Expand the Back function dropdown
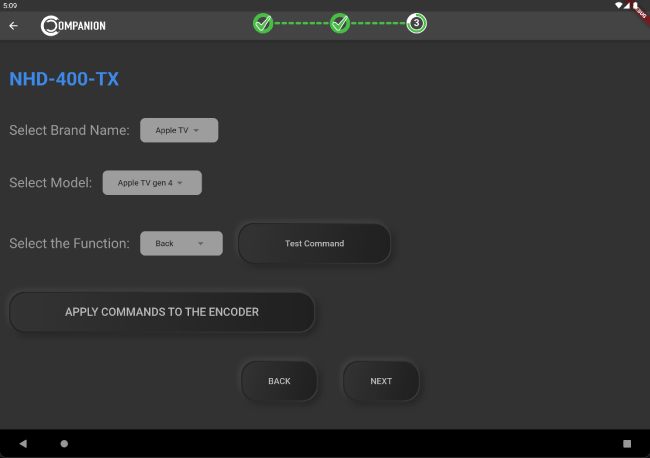This screenshot has height=458, width=650. [x=181, y=243]
